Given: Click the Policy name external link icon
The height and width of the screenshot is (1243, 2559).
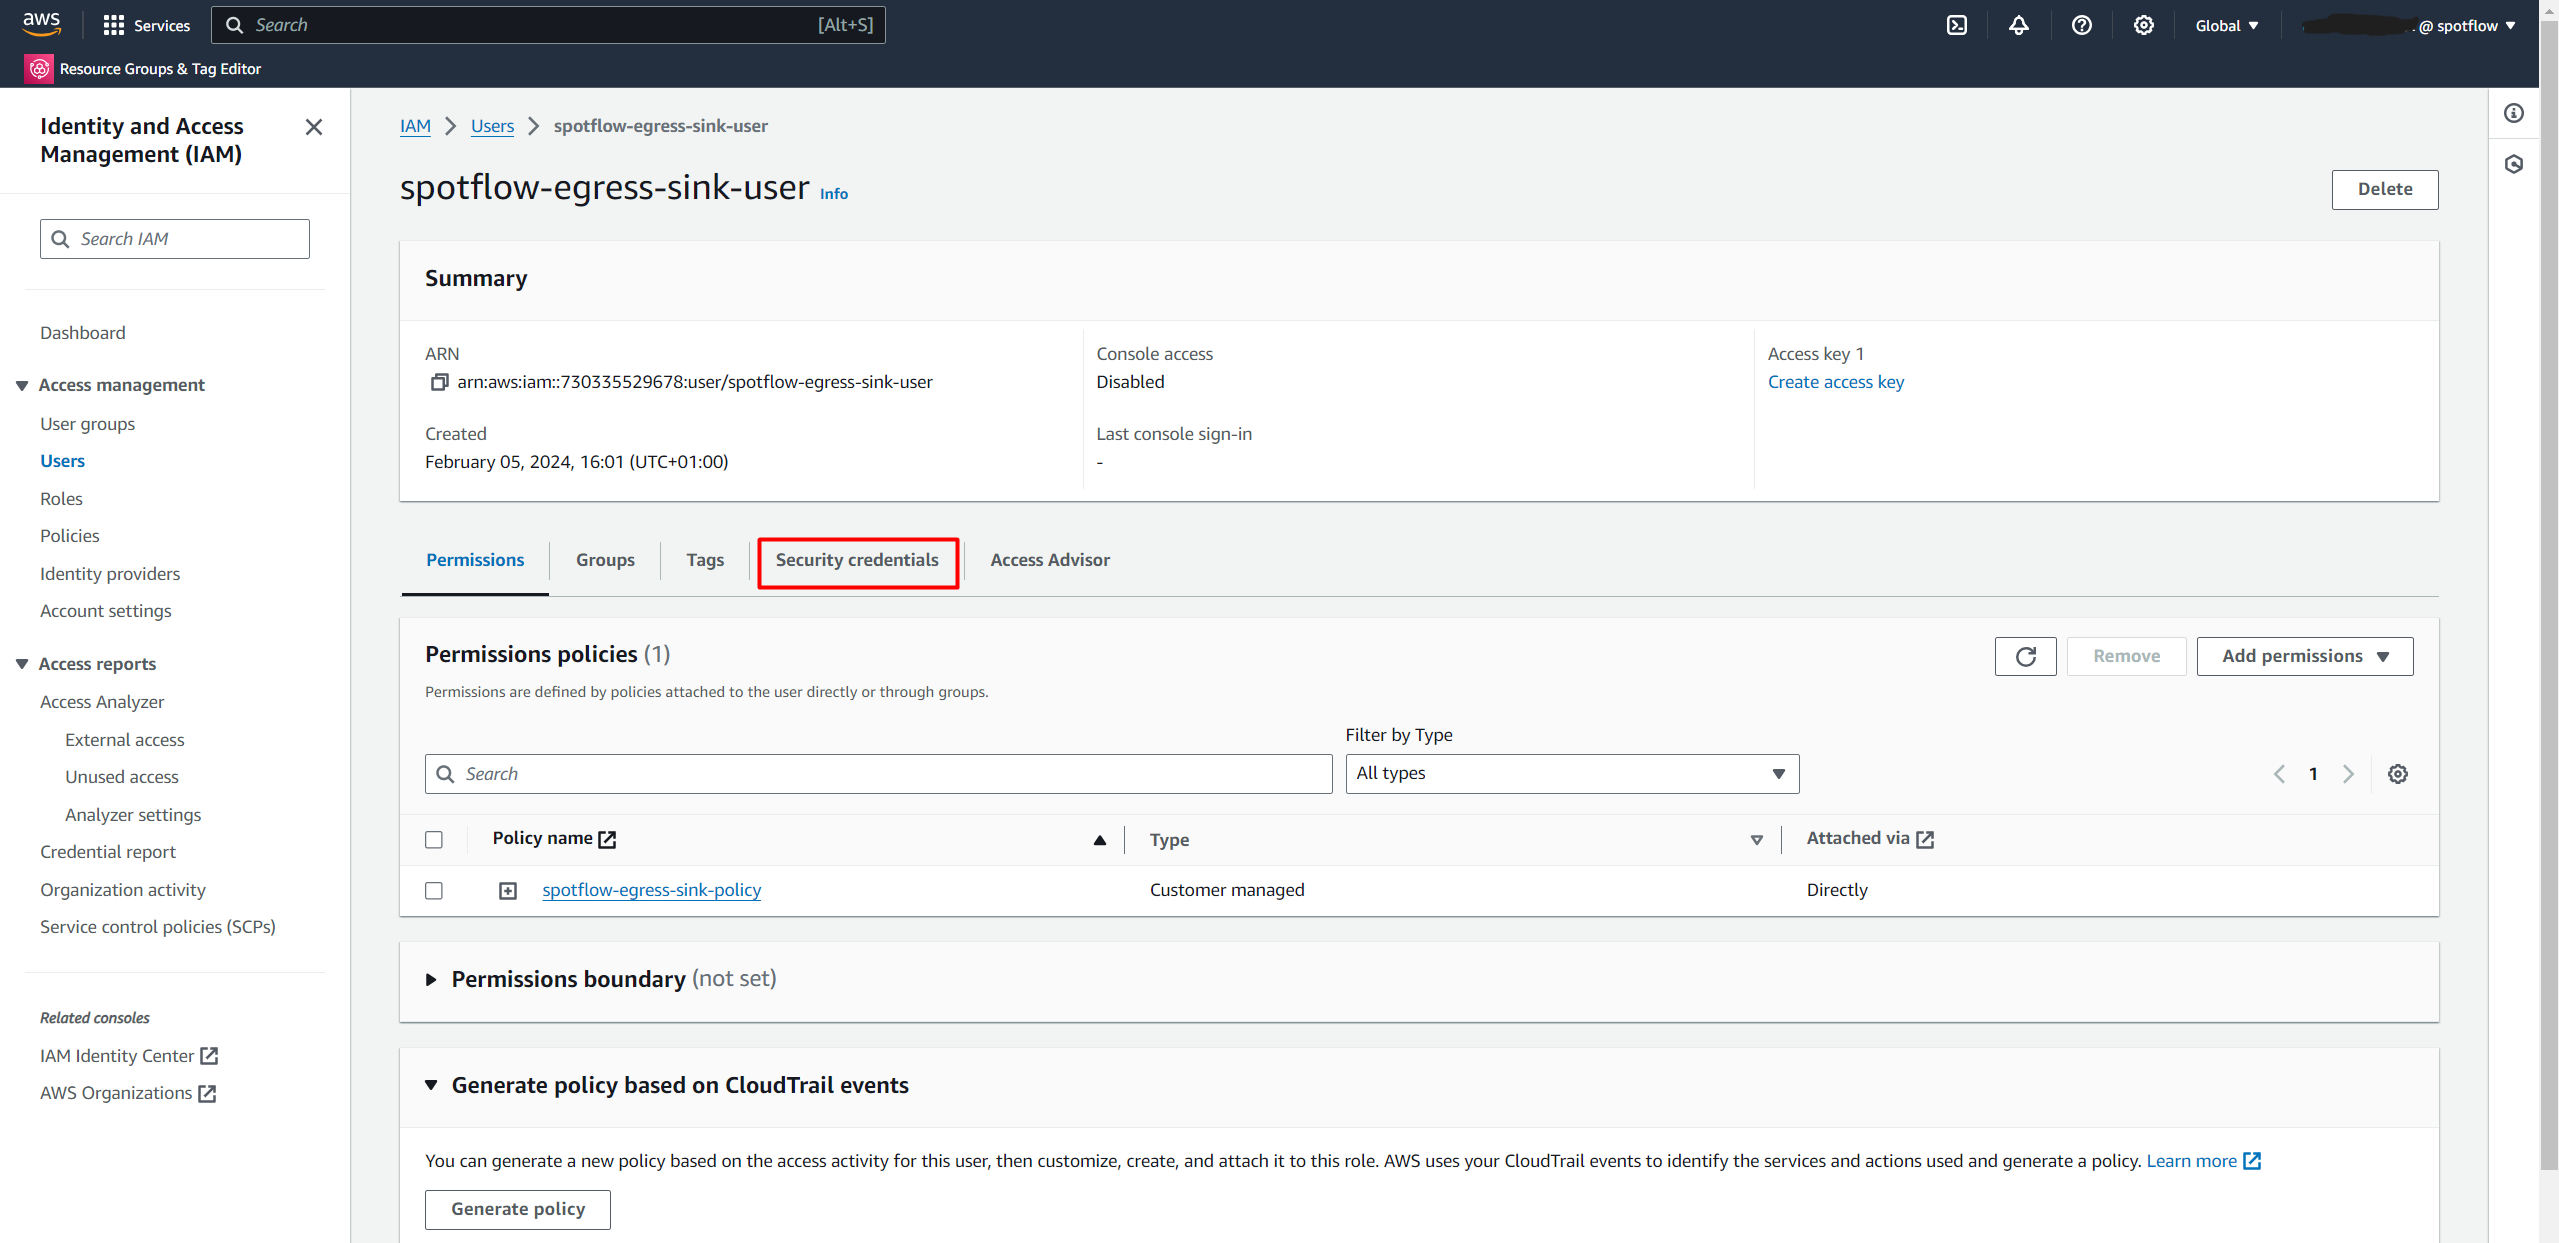Looking at the screenshot, I should [x=607, y=839].
